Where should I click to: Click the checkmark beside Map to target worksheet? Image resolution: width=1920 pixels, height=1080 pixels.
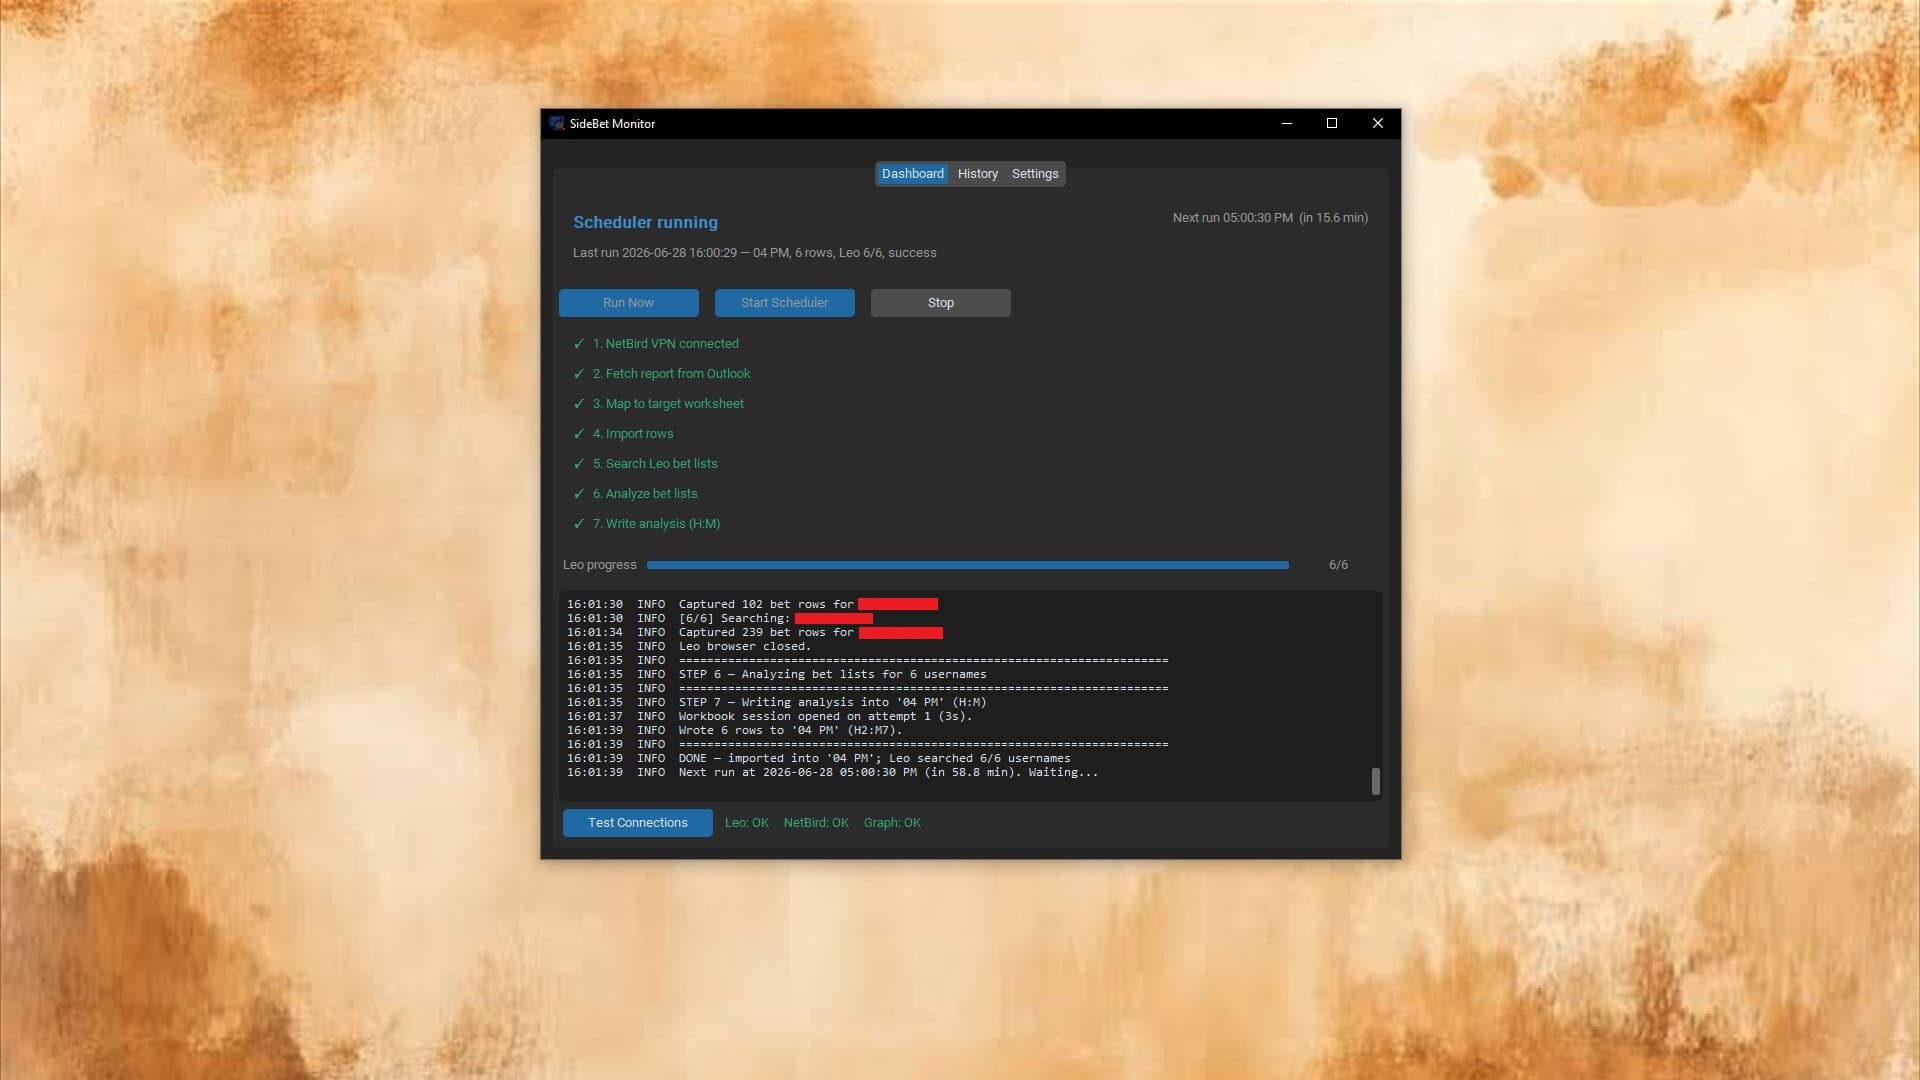coord(578,404)
